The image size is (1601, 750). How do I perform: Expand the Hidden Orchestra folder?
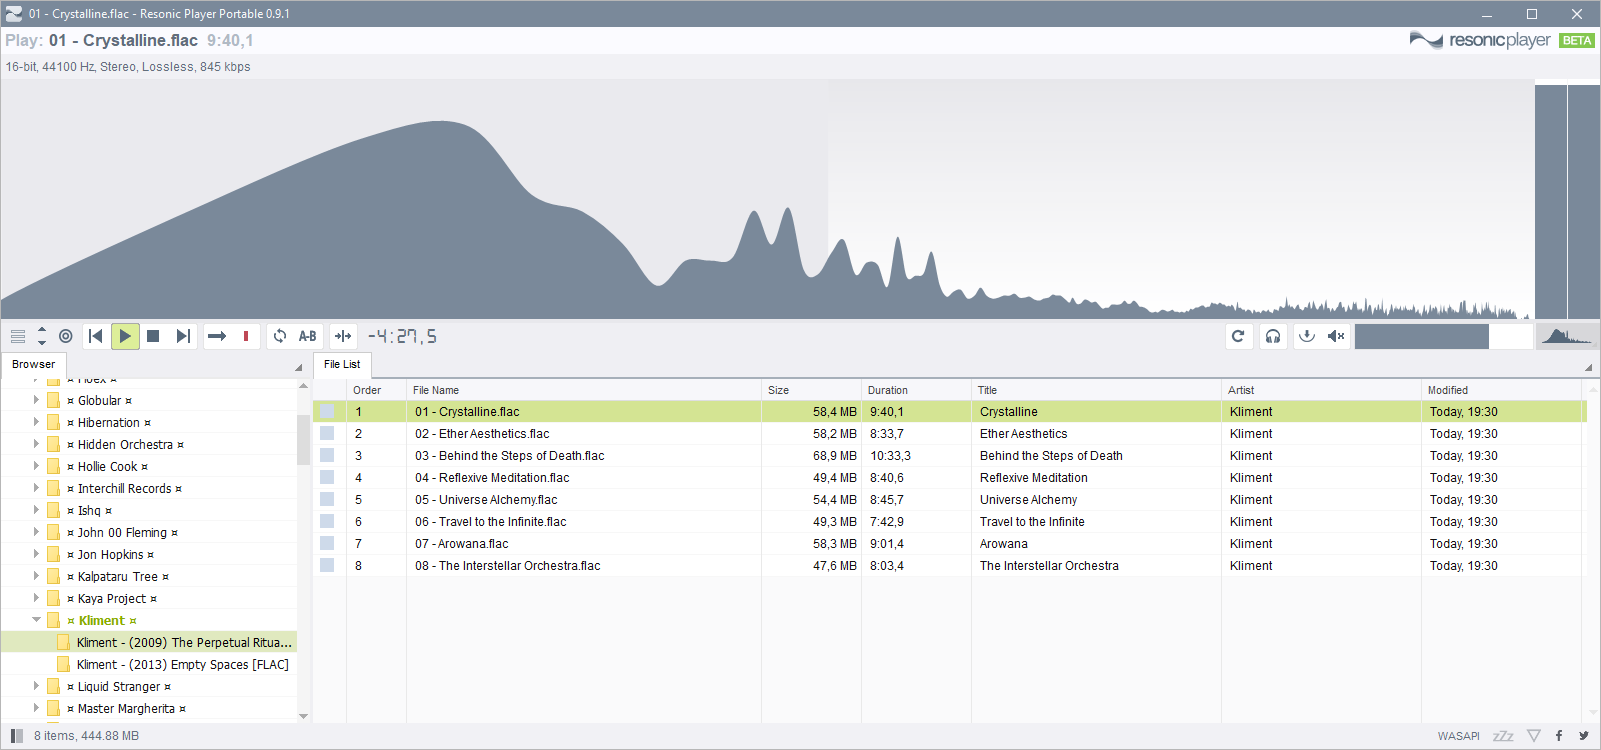(x=36, y=444)
